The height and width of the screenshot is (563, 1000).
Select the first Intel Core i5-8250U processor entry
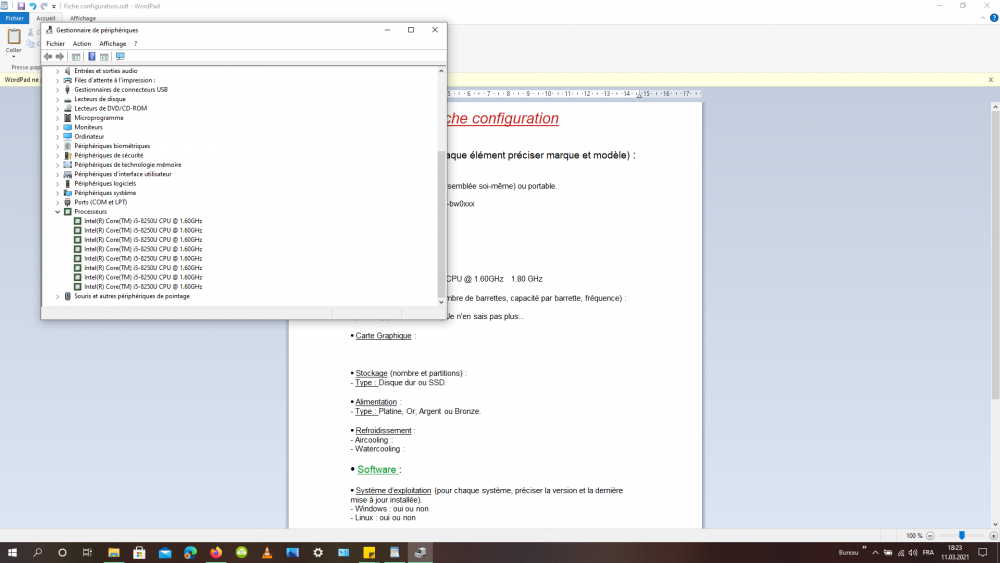(x=142, y=221)
